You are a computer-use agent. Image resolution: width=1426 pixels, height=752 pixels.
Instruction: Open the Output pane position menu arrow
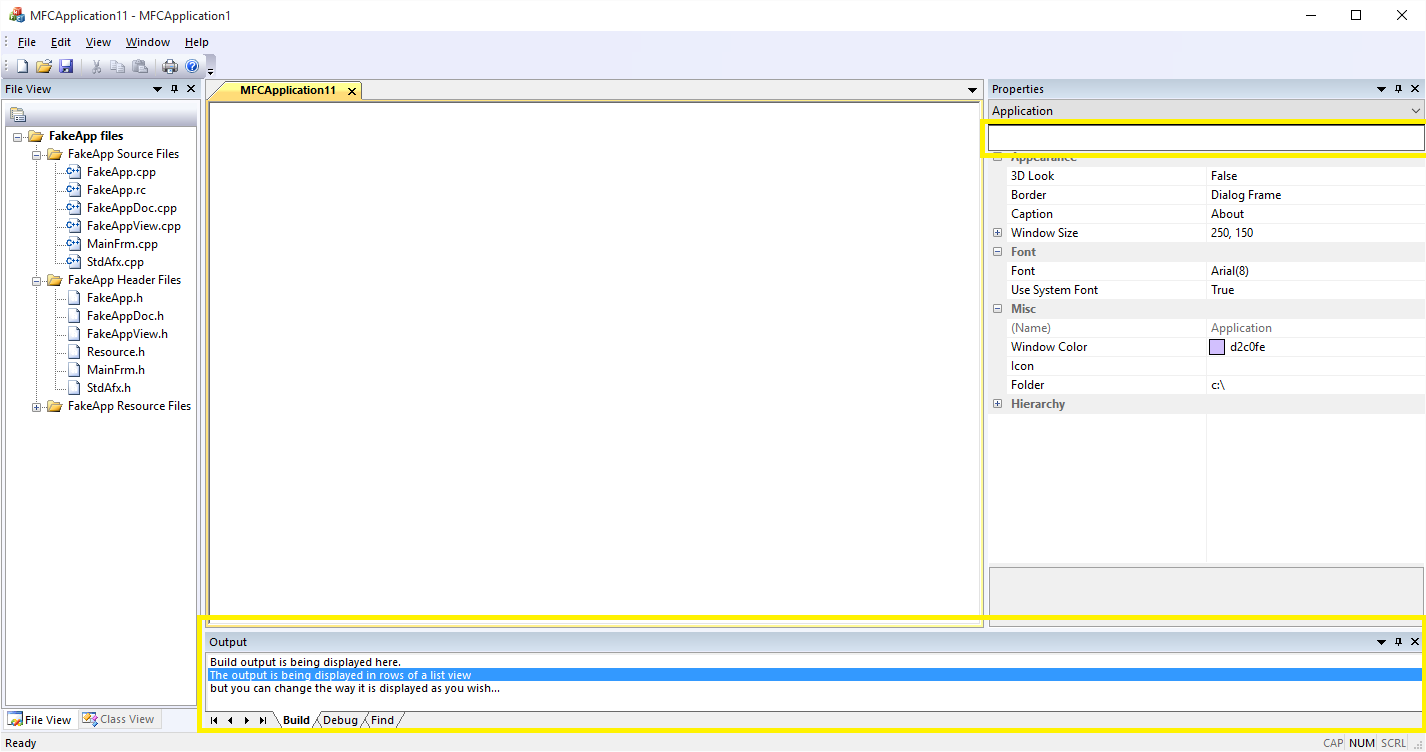(1381, 642)
